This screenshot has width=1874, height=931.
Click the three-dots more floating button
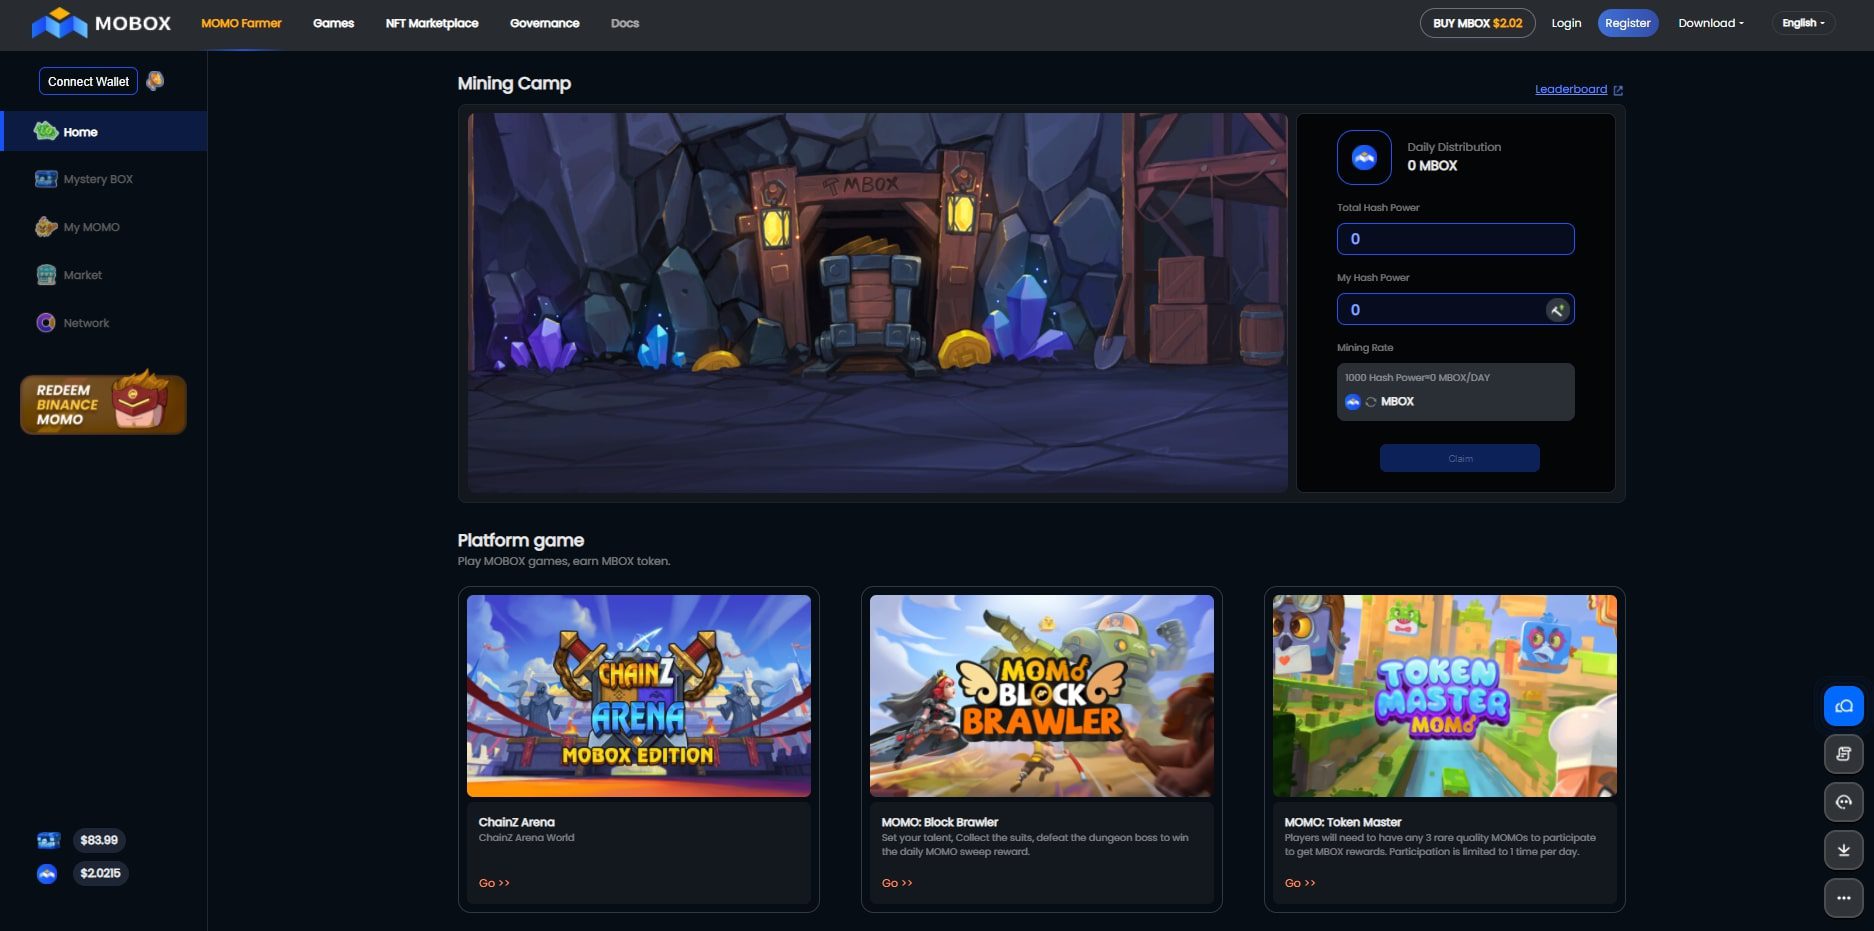[1843, 898]
